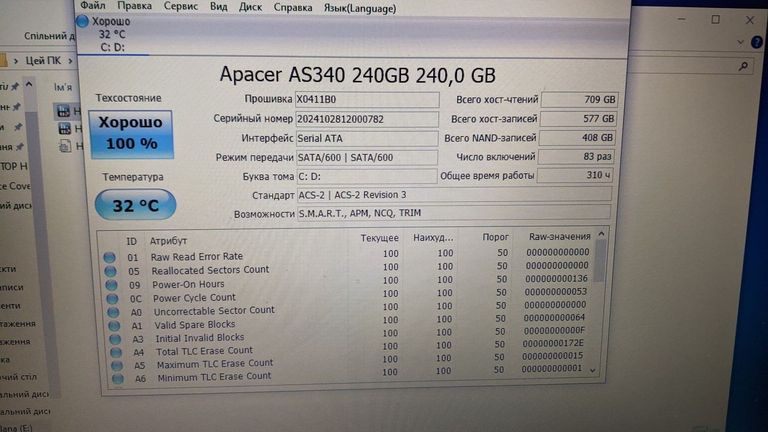
Task: Collapse Explorer quick access up arrow
Action: (x=29, y=85)
